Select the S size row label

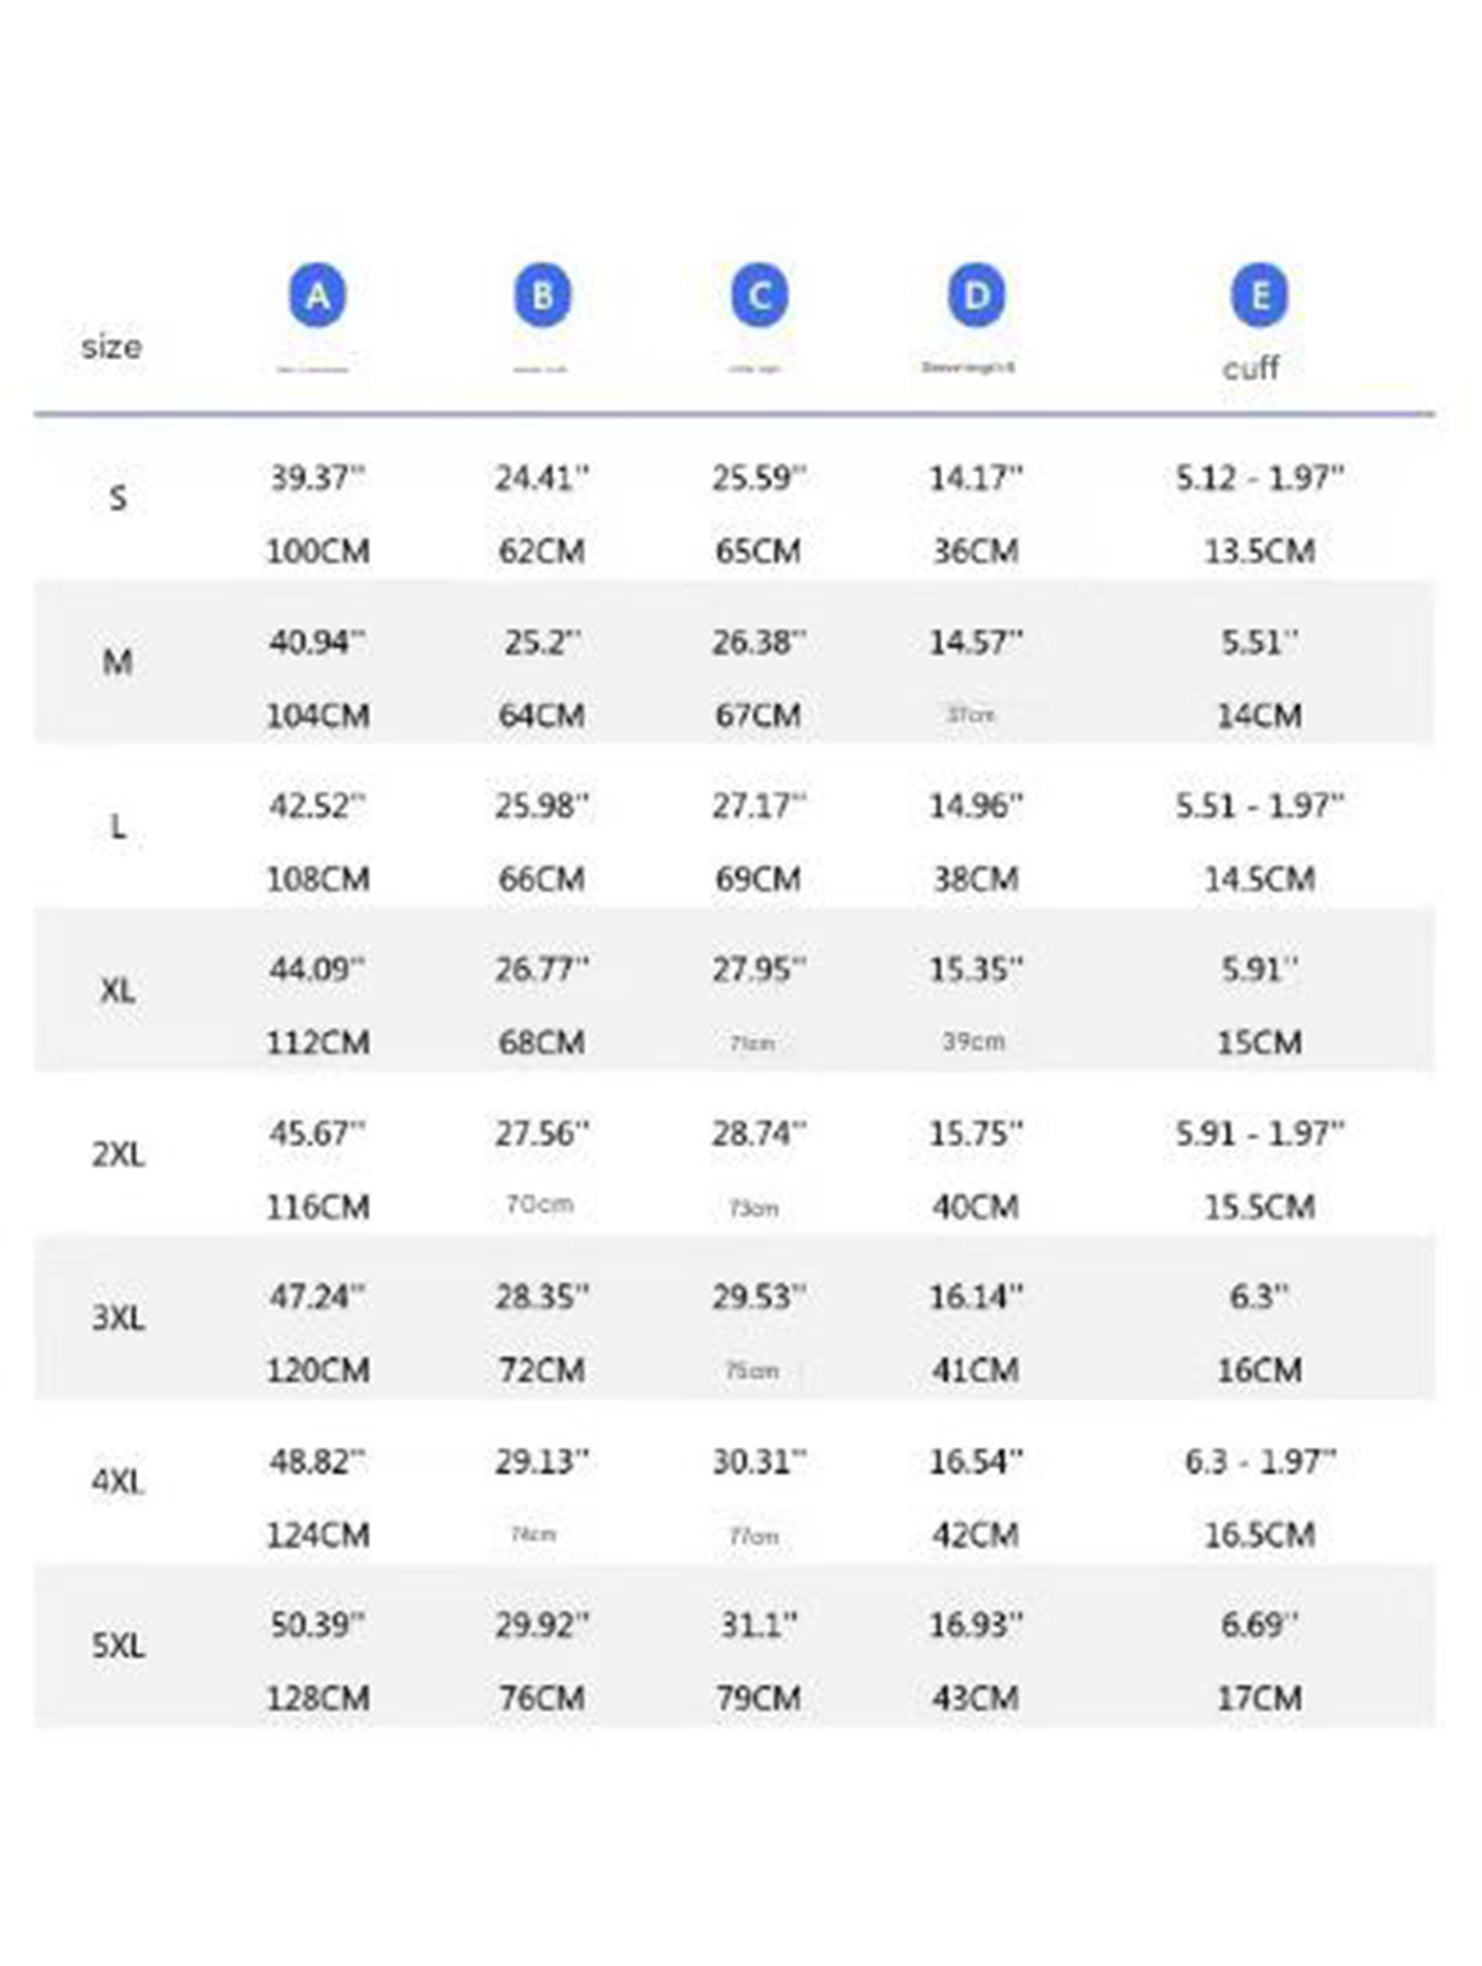pyautogui.click(x=118, y=498)
